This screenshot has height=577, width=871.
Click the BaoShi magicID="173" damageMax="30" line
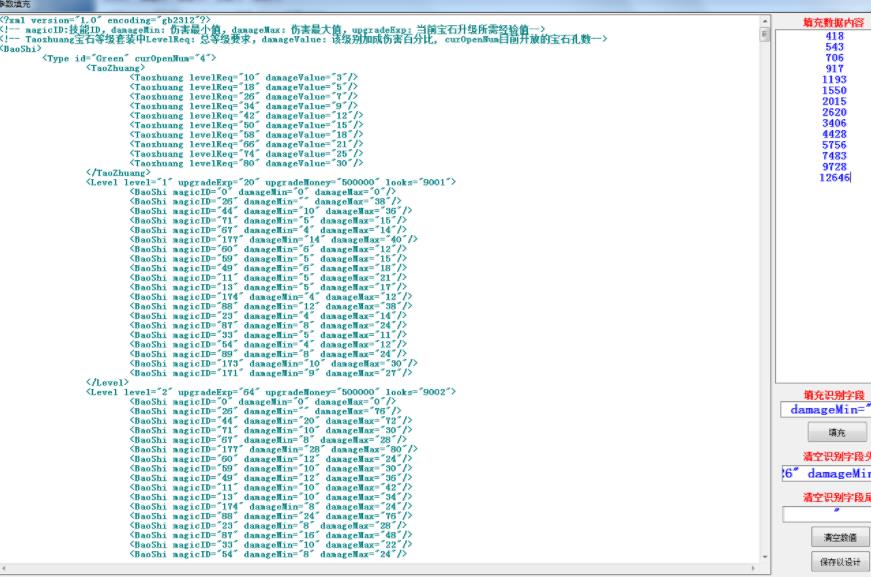click(x=274, y=363)
